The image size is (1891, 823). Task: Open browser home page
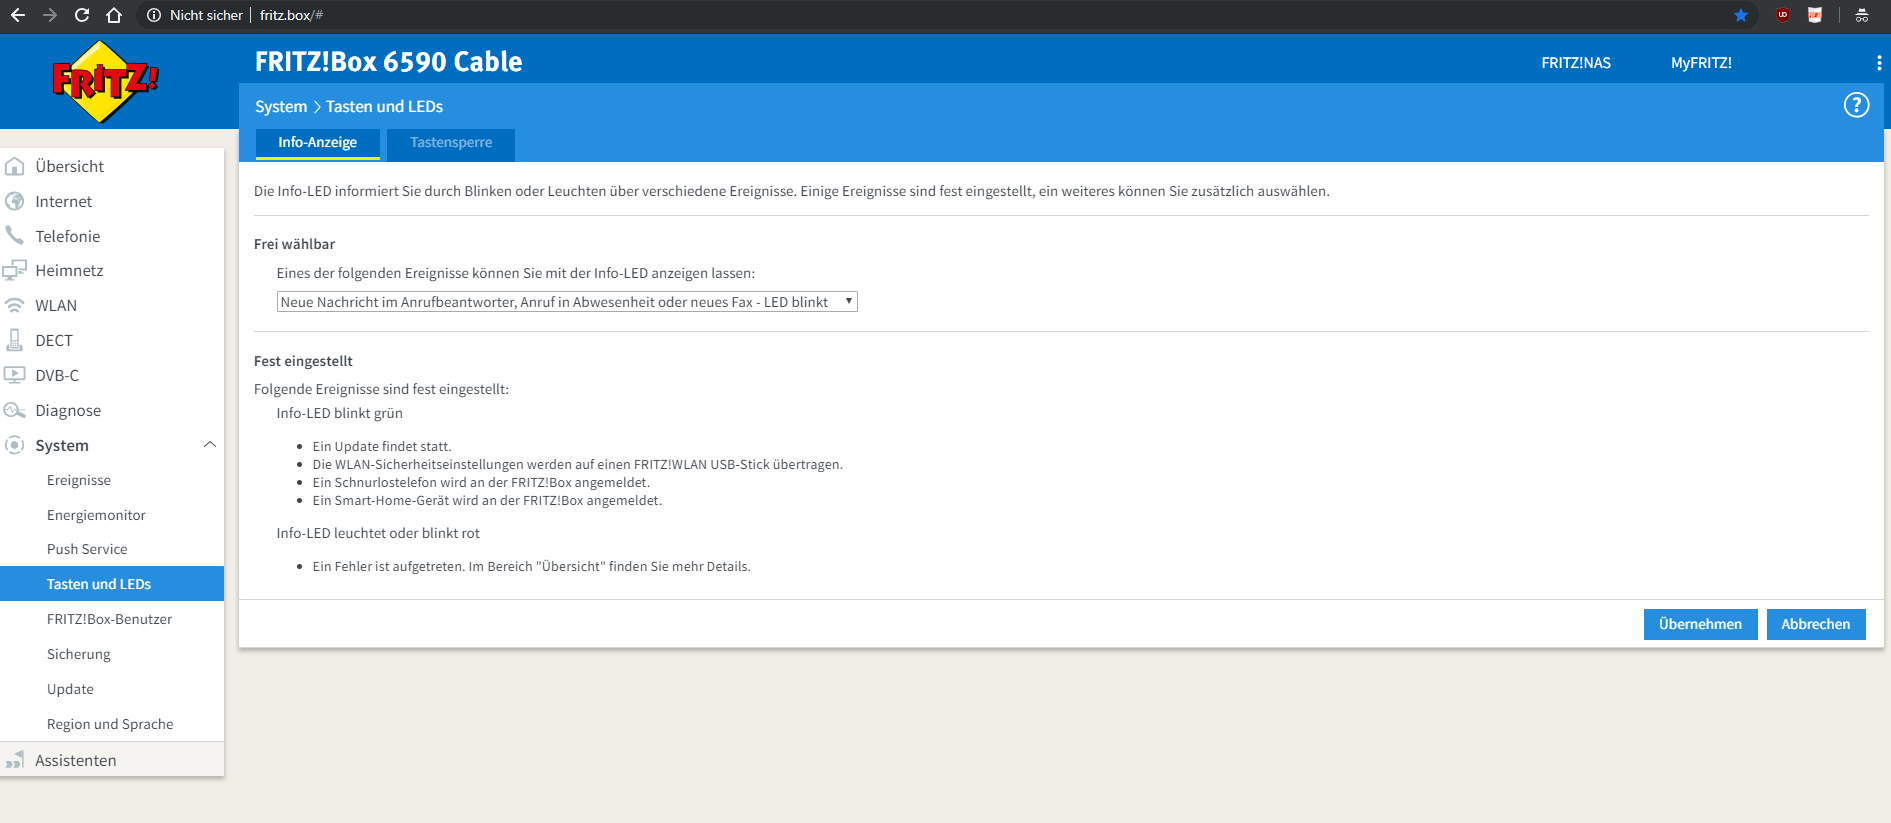click(x=114, y=15)
